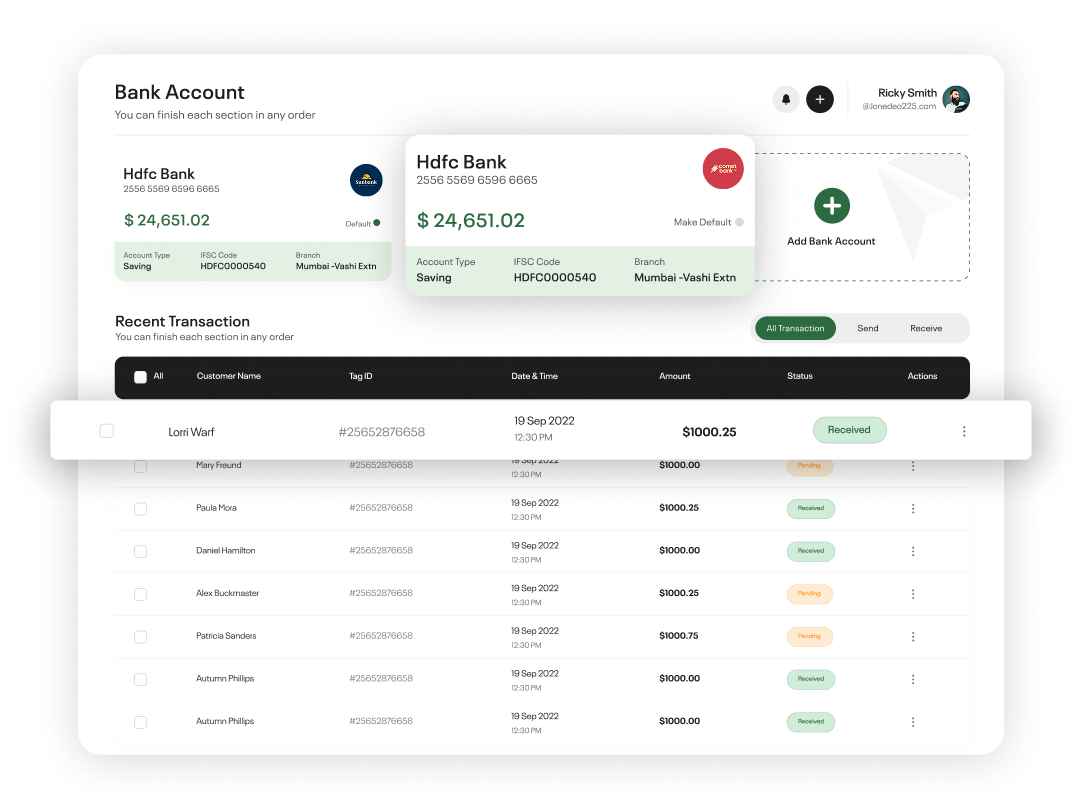The image size is (1082, 807).
Task: Toggle the Make Default radio button
Action: point(739,222)
